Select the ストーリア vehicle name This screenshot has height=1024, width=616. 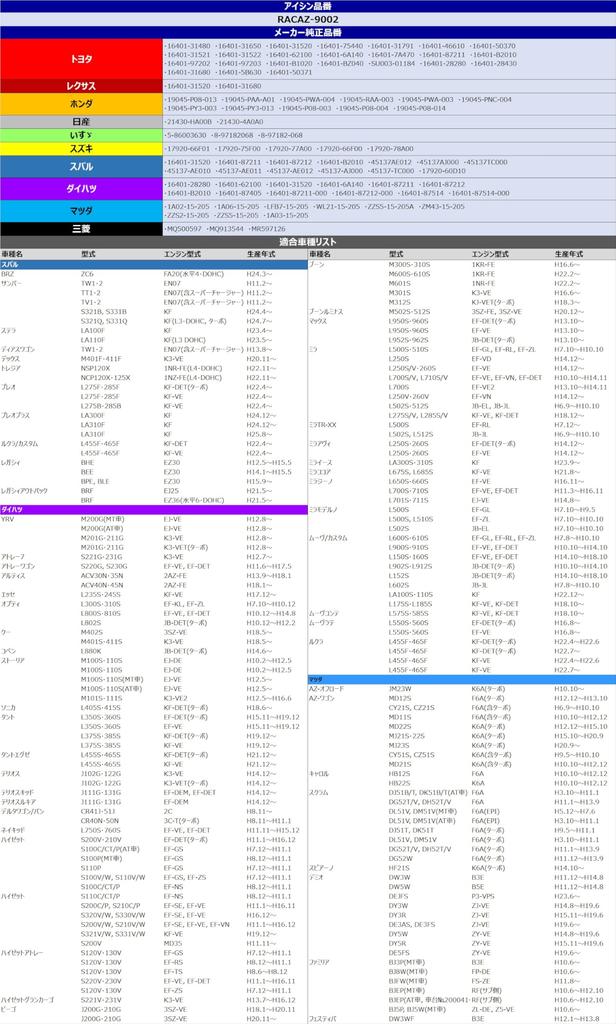[12, 661]
